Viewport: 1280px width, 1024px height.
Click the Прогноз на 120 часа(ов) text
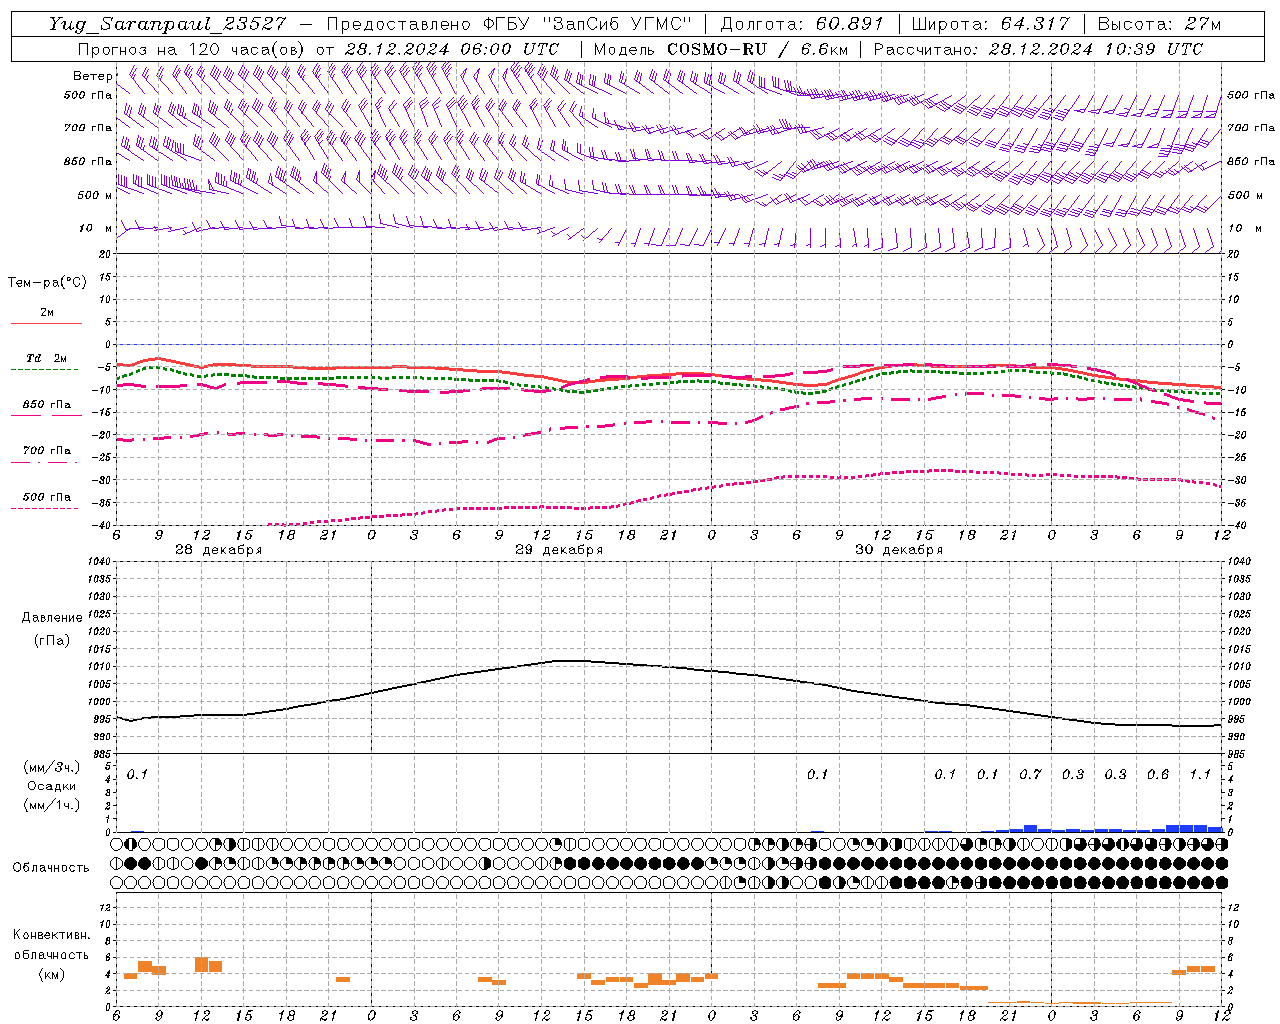click(x=191, y=49)
